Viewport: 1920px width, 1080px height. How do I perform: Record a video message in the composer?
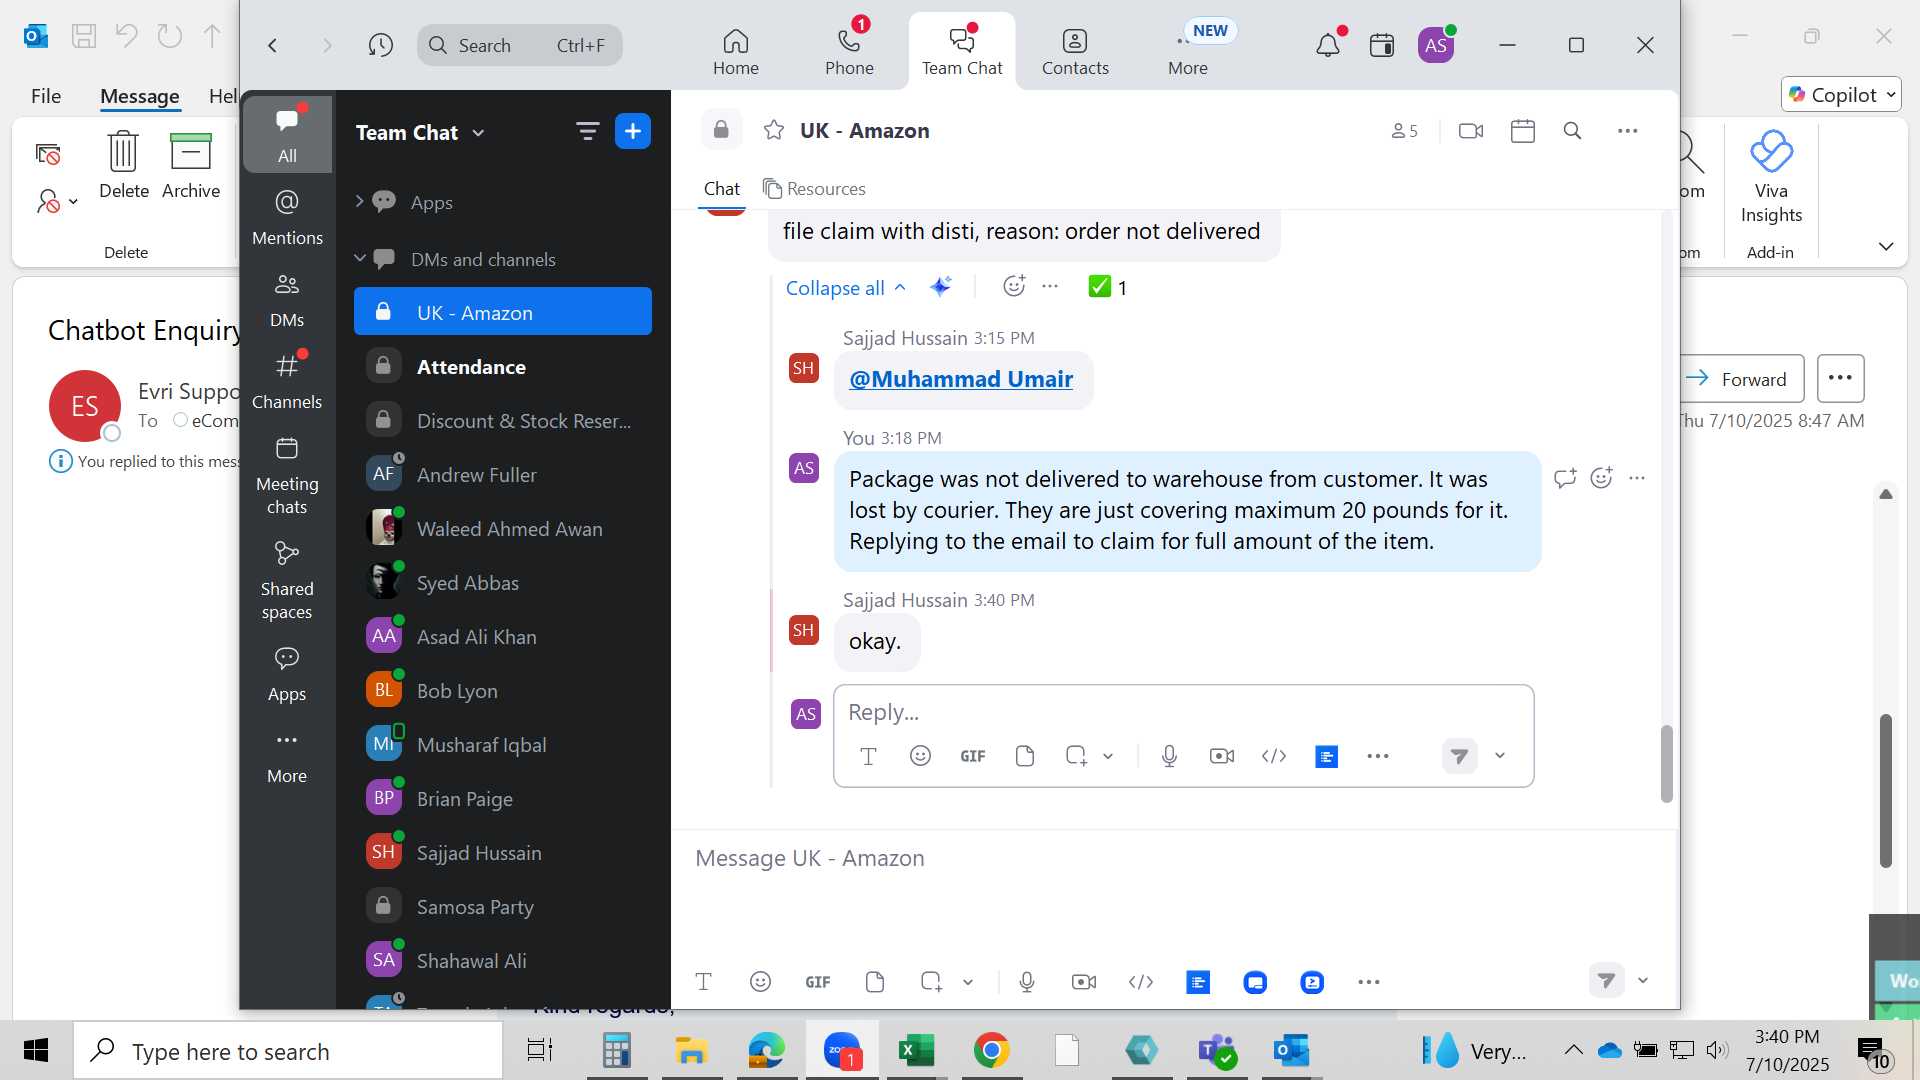click(1084, 982)
